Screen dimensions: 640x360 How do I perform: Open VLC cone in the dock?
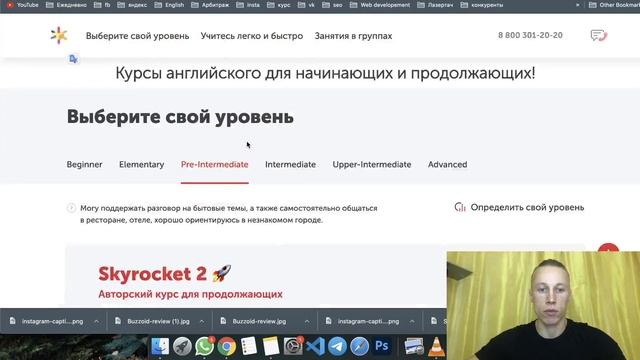pyautogui.click(x=436, y=347)
